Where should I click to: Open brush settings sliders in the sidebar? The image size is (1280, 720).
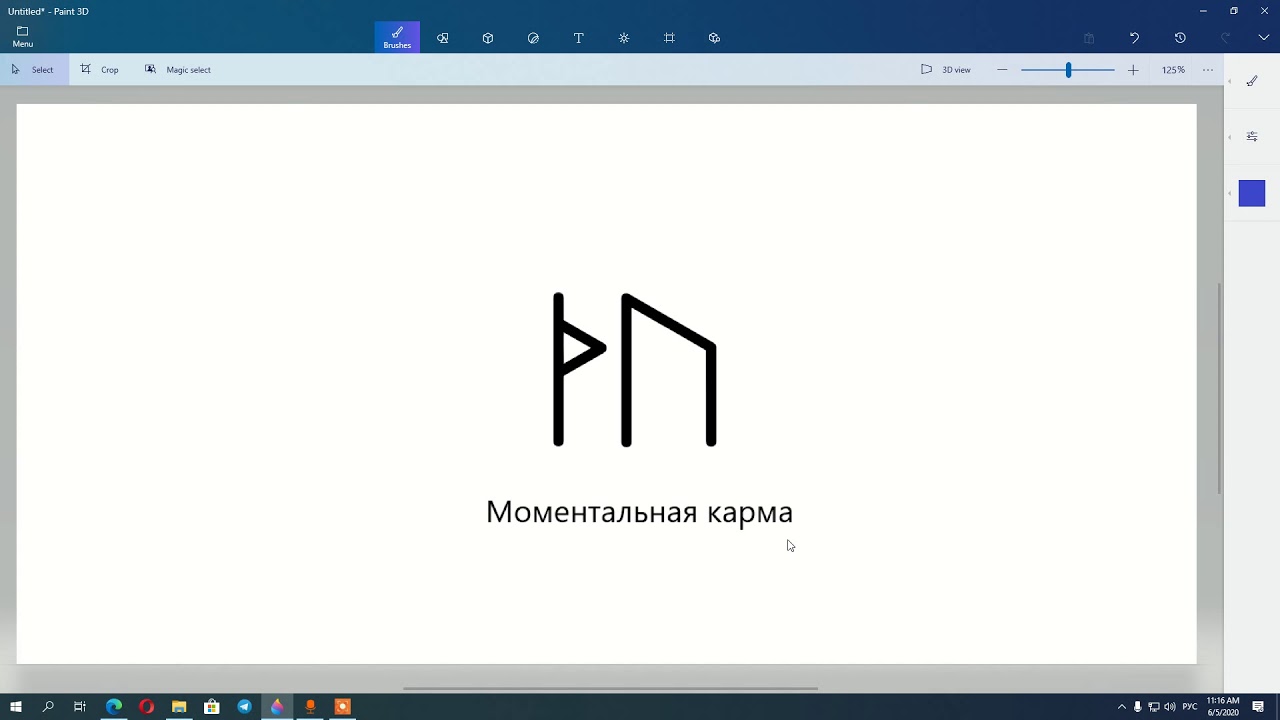[1252, 137]
